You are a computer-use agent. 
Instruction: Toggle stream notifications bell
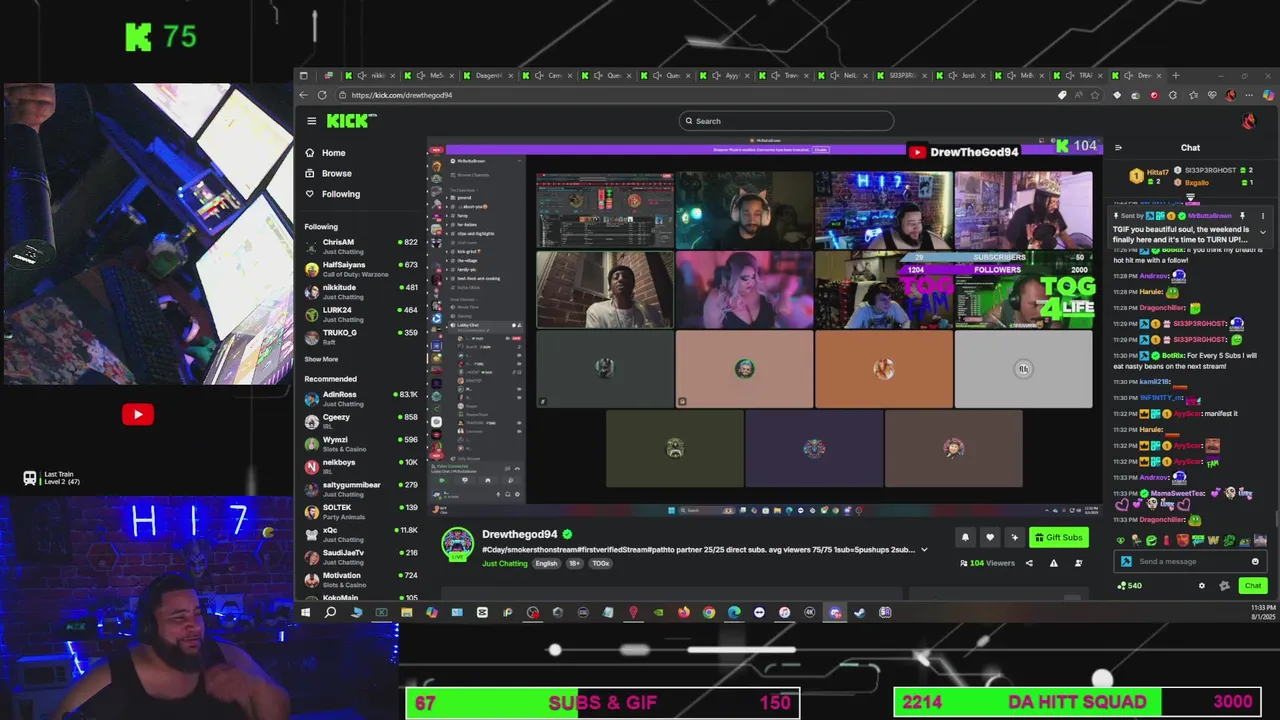[965, 537]
